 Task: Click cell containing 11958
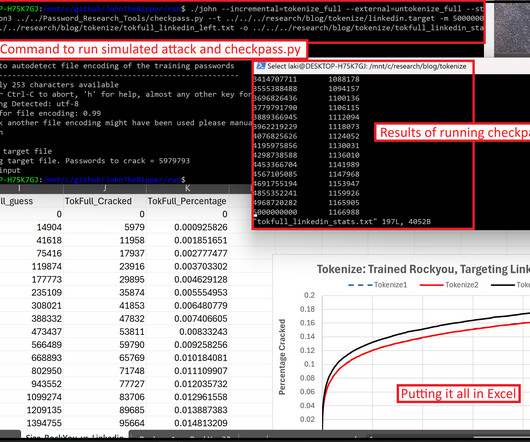[x=105, y=240]
